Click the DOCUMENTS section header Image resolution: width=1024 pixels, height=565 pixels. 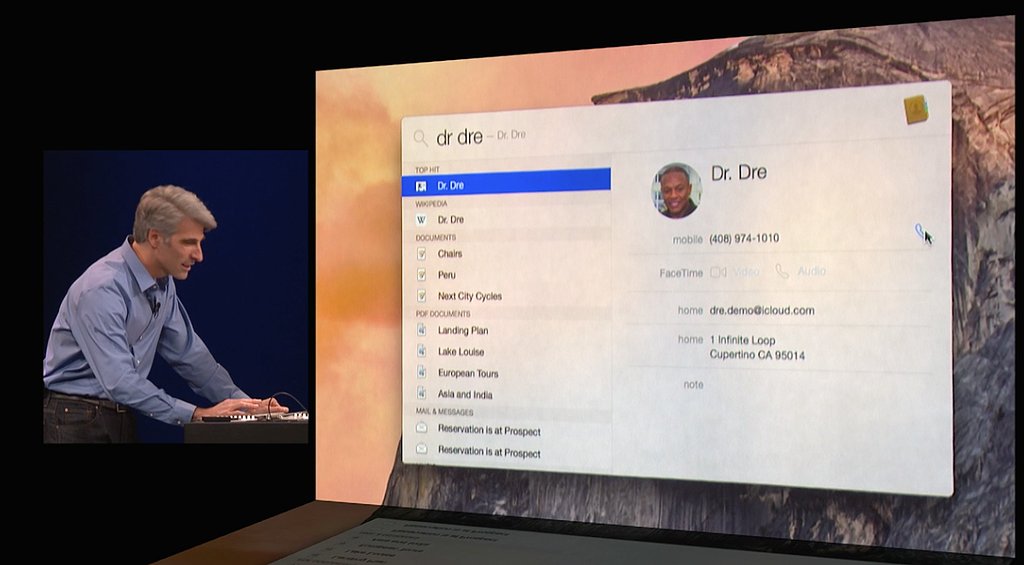pyautogui.click(x=436, y=238)
